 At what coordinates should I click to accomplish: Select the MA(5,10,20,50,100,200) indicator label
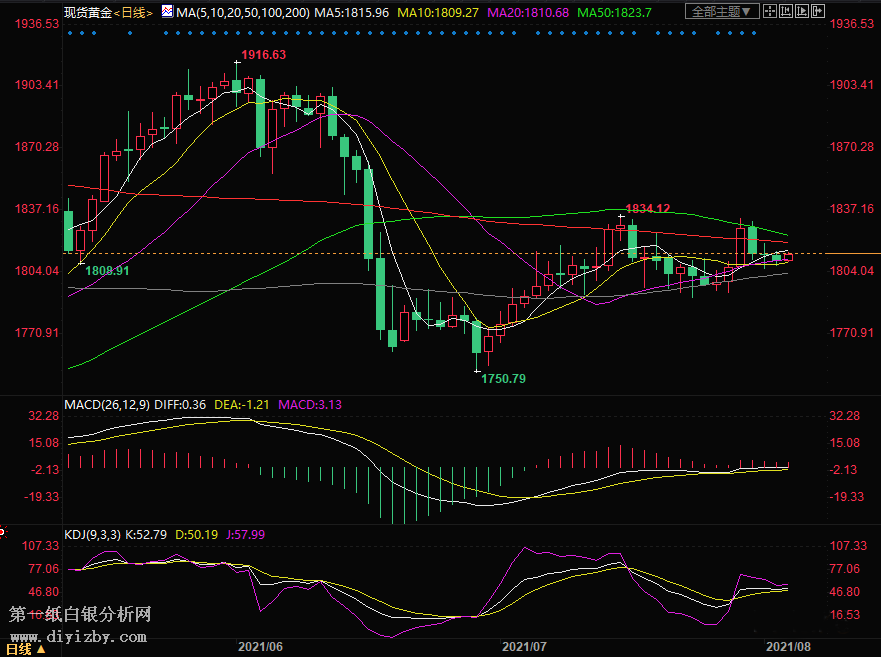pos(242,12)
